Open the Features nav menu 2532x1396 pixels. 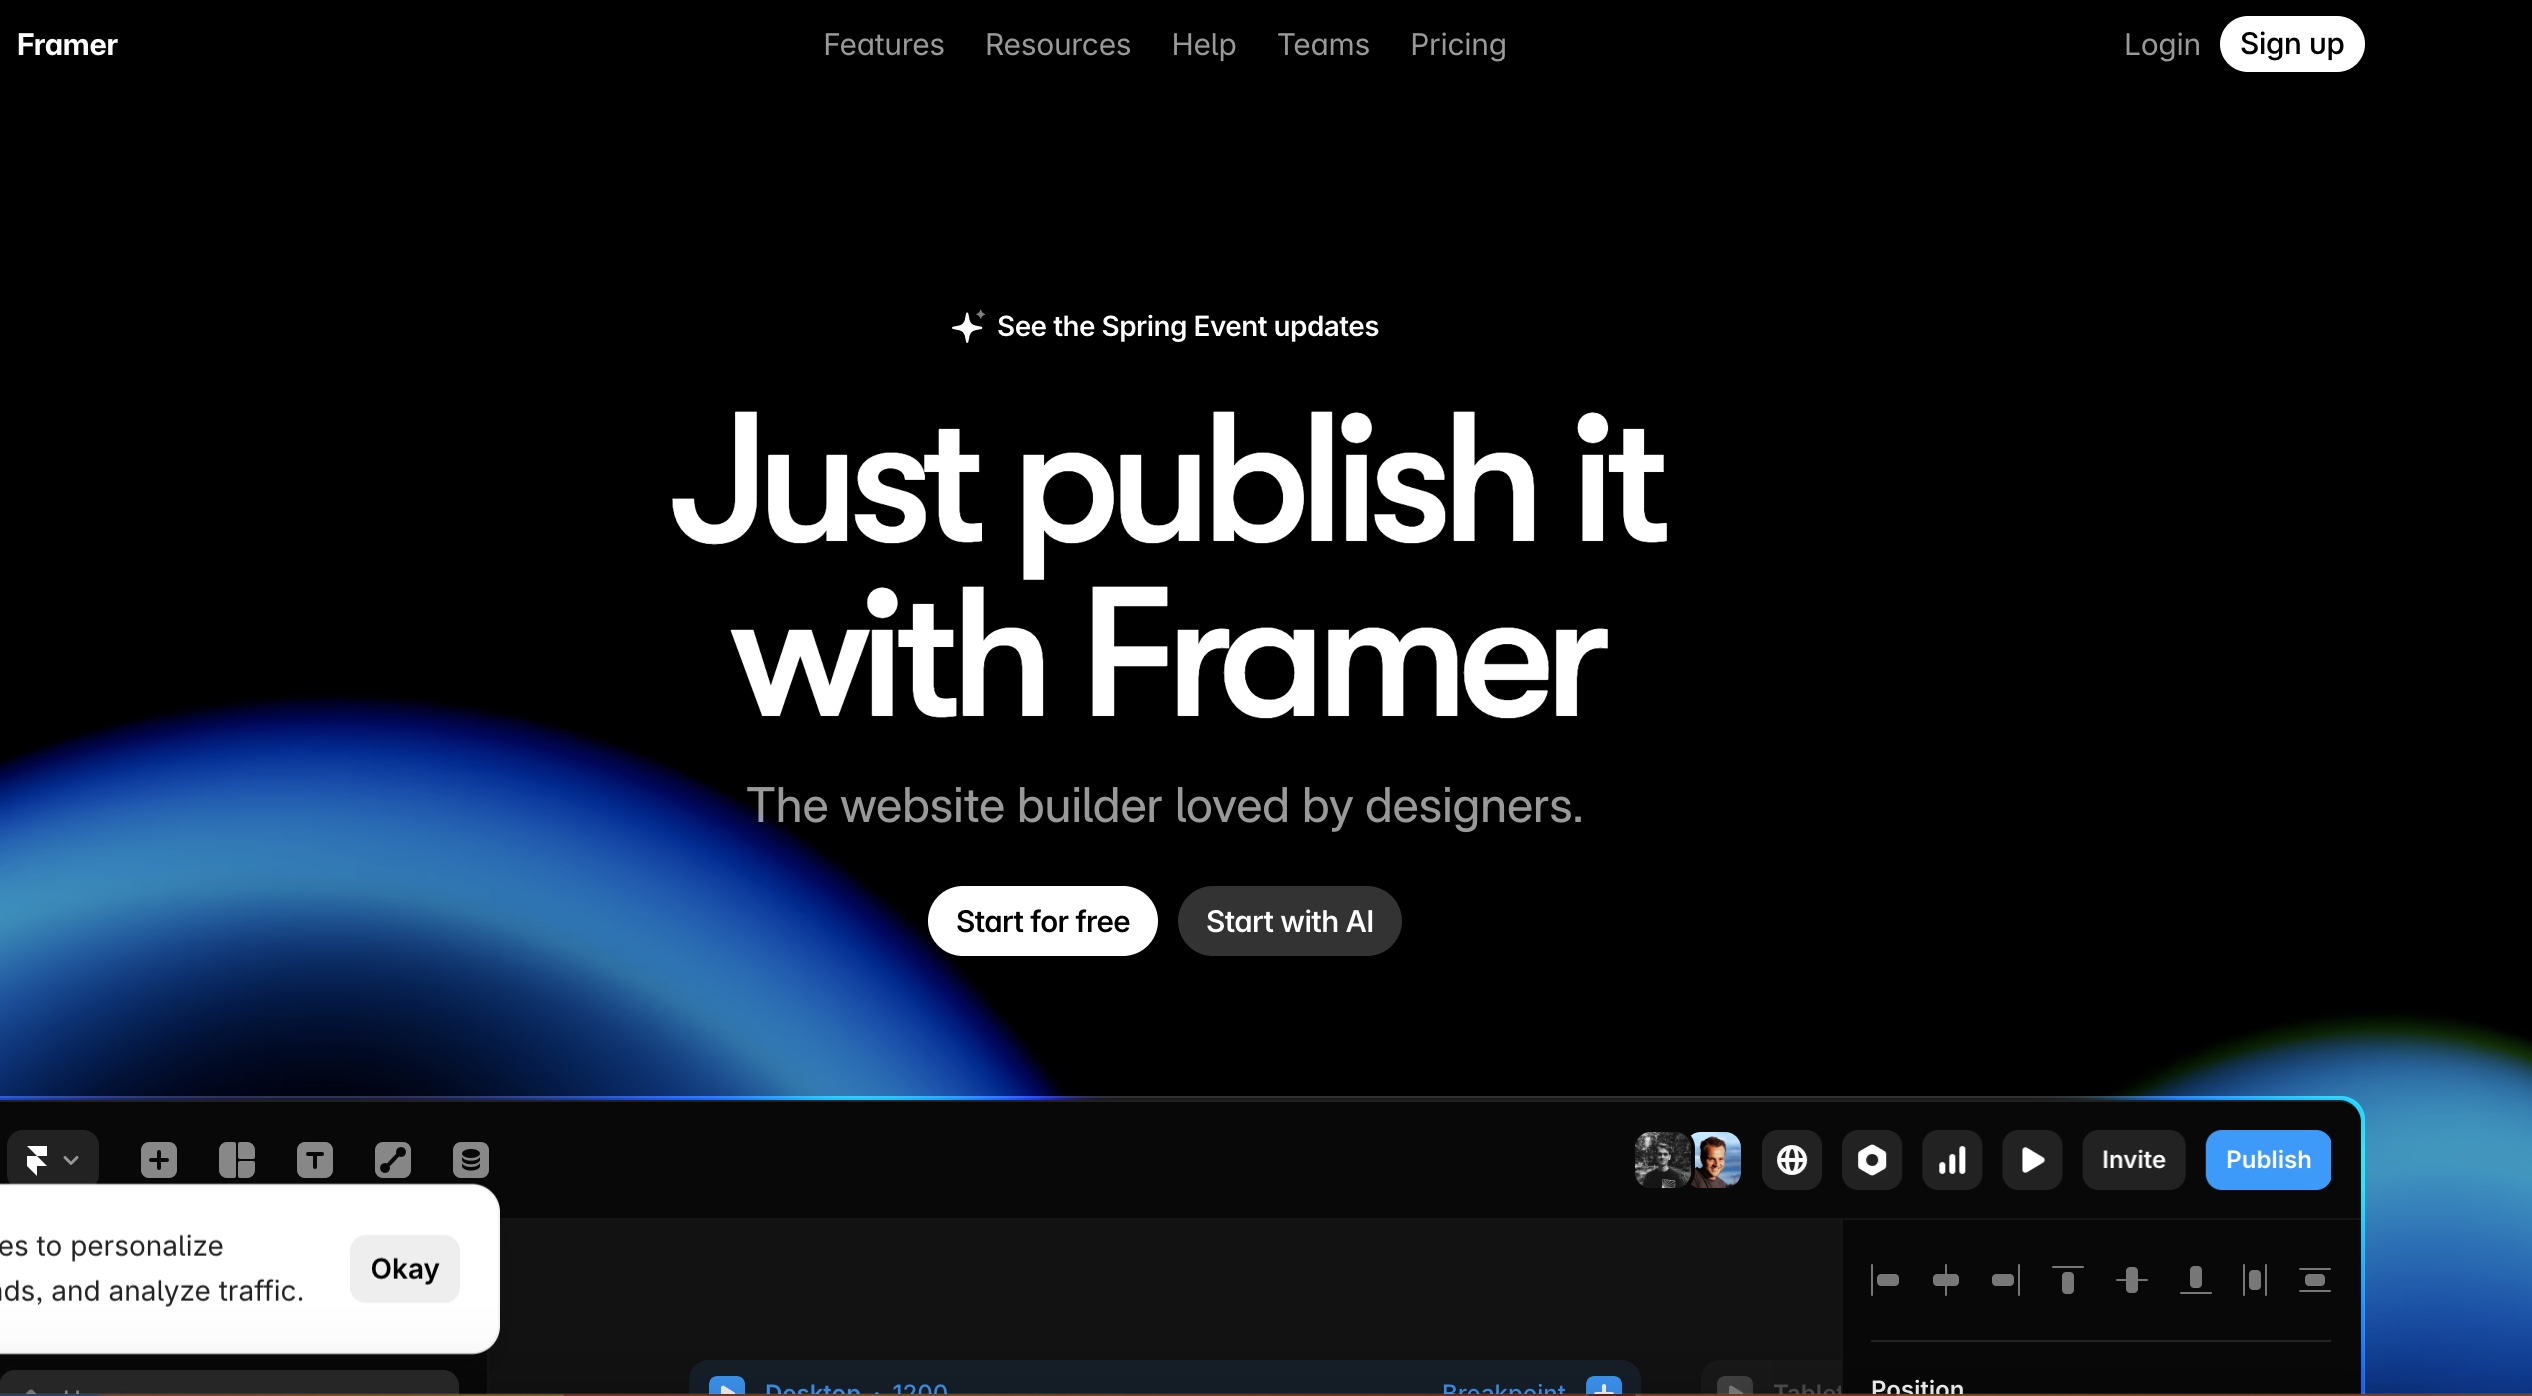coord(883,45)
